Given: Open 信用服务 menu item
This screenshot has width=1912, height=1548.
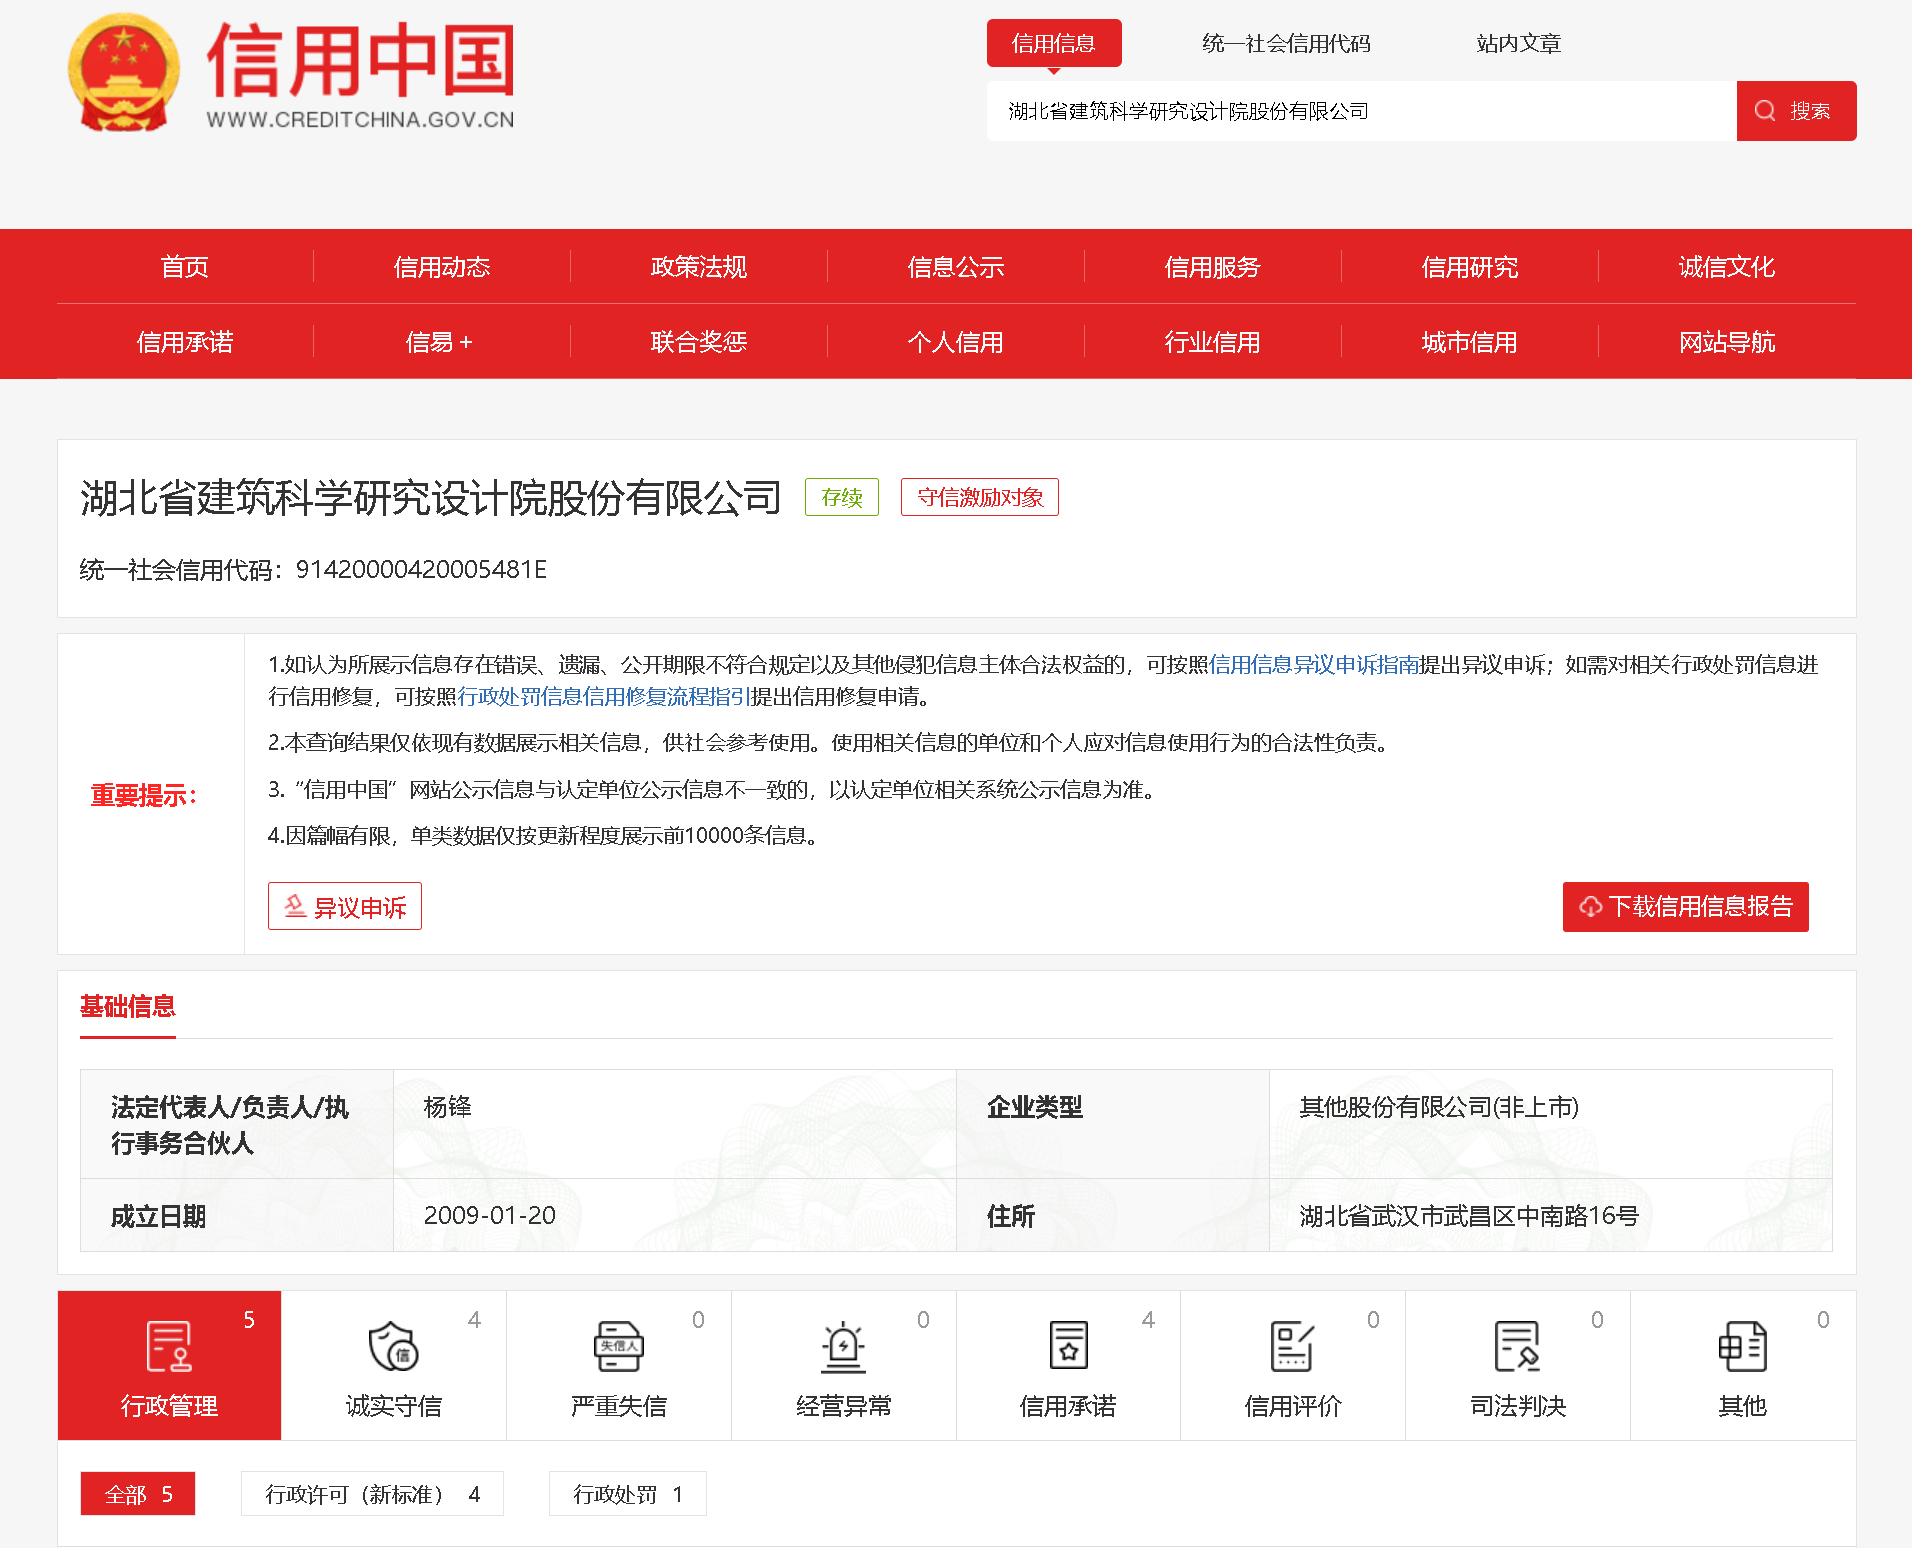Looking at the screenshot, I should click(1213, 267).
